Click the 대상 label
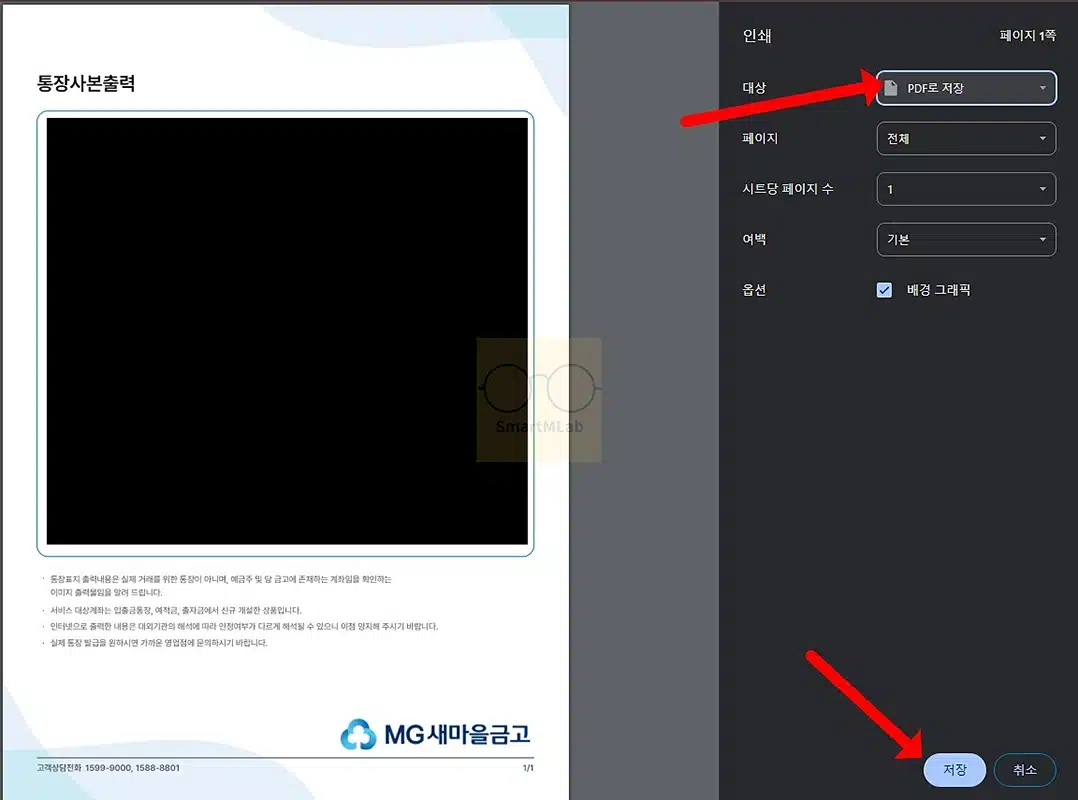 tap(754, 88)
